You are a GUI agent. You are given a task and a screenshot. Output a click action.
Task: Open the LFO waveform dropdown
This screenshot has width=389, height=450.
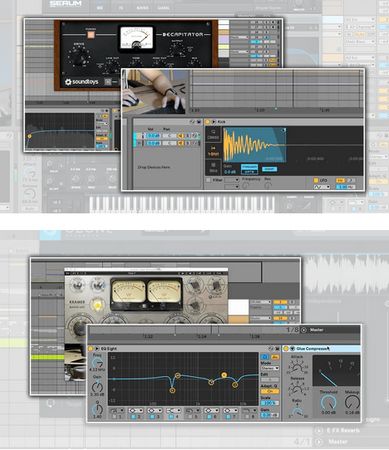pyautogui.click(x=322, y=187)
